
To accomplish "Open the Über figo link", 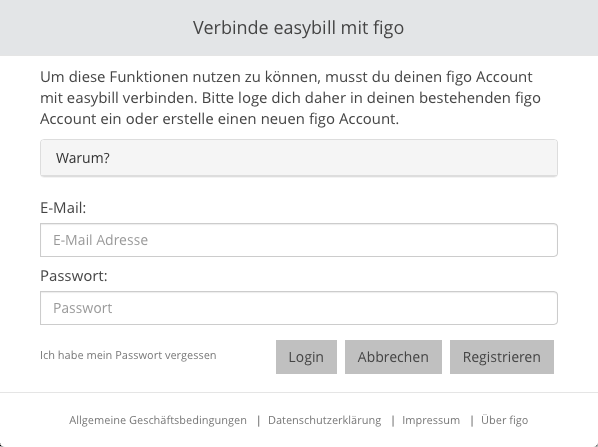I will 505,420.
